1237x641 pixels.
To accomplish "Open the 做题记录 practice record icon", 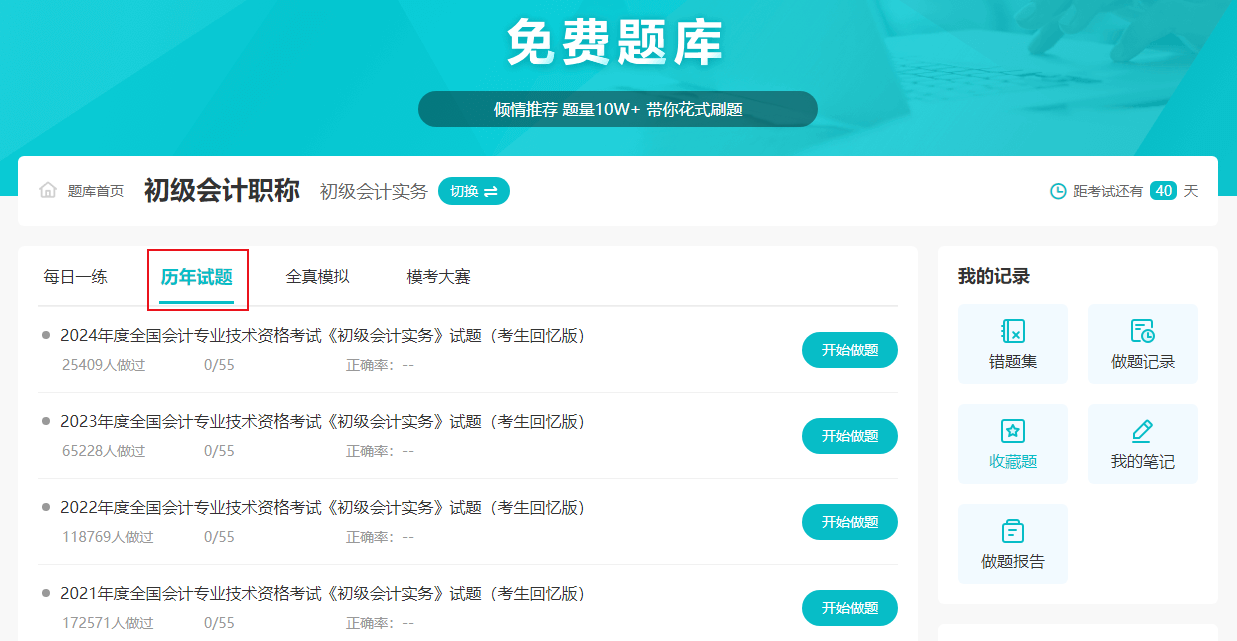I will (1142, 333).
